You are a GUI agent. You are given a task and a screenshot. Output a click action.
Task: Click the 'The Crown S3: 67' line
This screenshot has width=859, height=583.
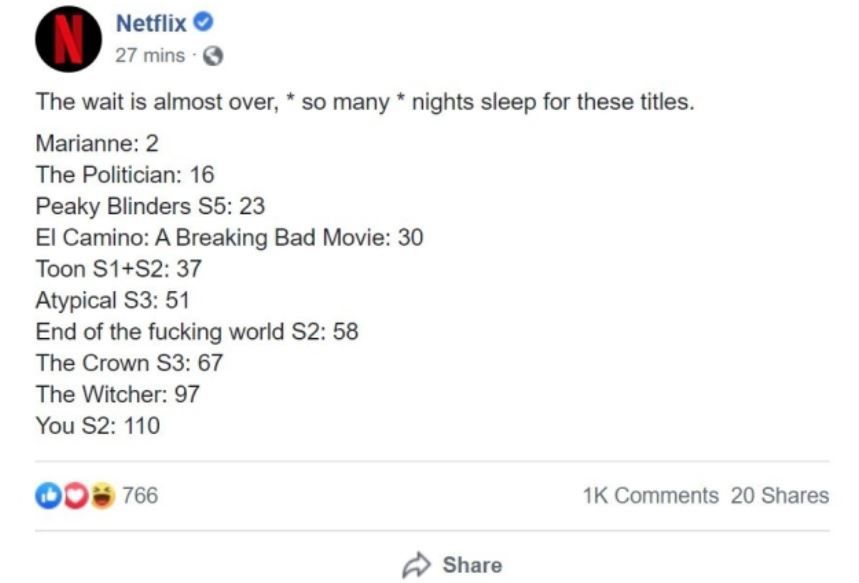[x=129, y=363]
